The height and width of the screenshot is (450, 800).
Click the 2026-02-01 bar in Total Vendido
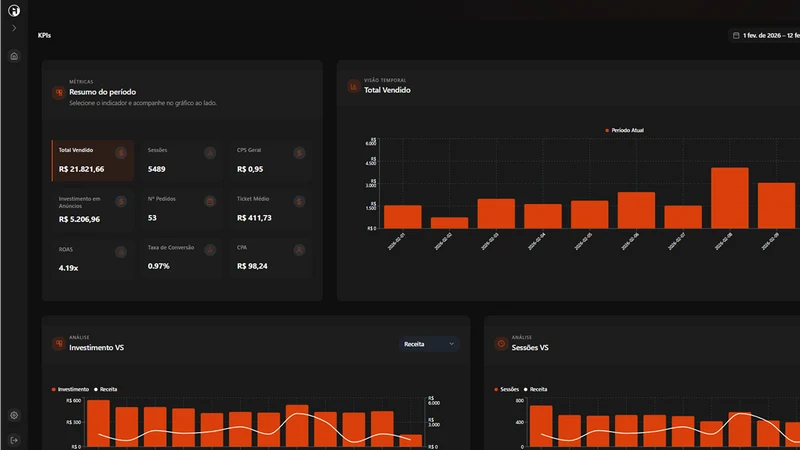point(403,217)
